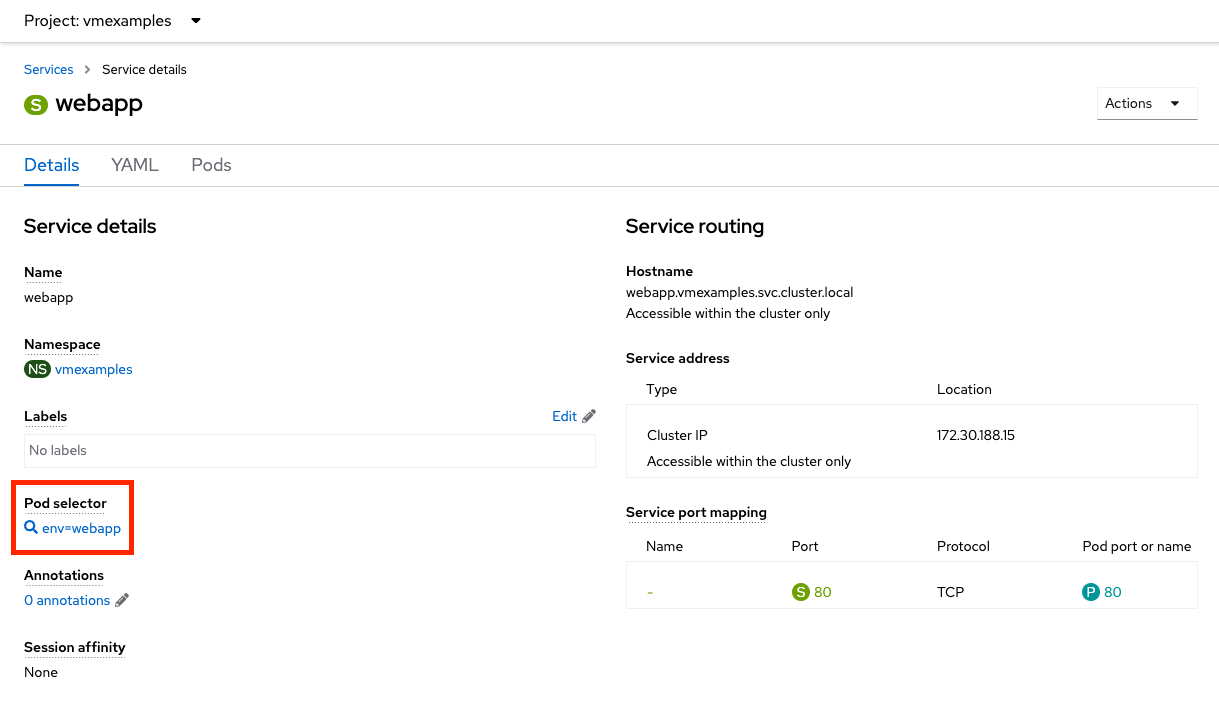Click the webapp Service badge icon
The width and height of the screenshot is (1219, 705).
pos(36,104)
